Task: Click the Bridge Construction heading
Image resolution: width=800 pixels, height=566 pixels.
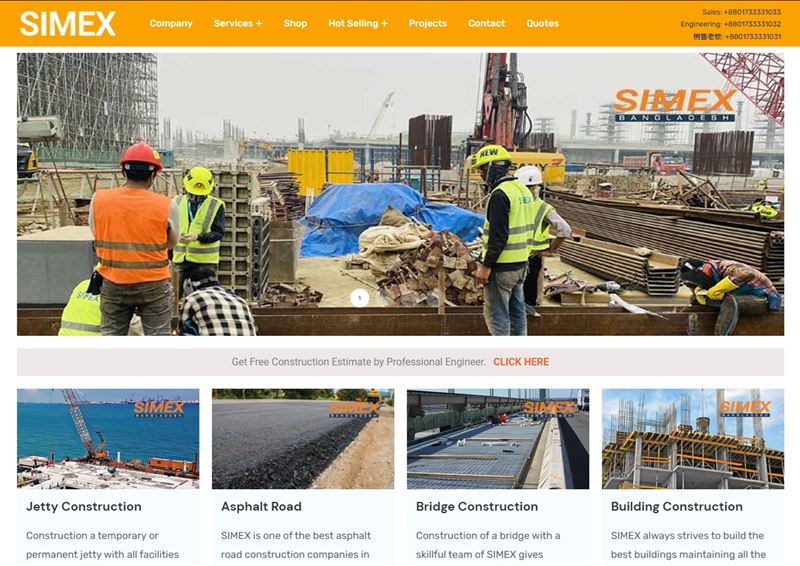Action: (x=477, y=506)
